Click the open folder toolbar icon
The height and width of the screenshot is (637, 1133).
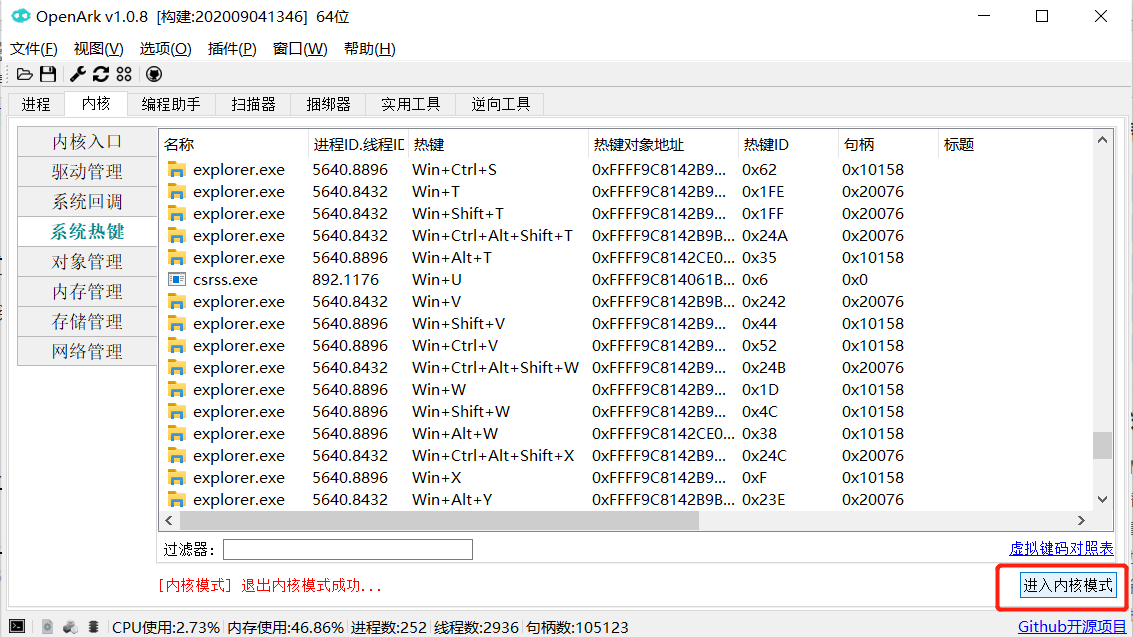tap(25, 74)
